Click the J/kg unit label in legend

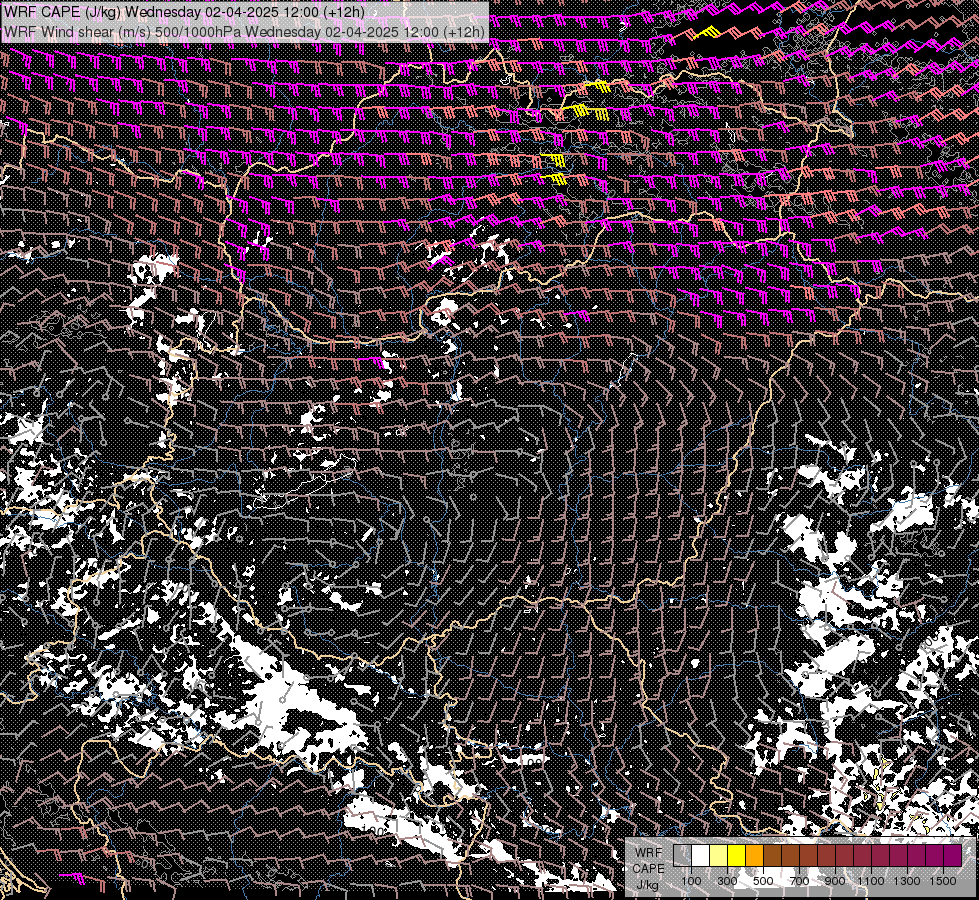point(647,885)
